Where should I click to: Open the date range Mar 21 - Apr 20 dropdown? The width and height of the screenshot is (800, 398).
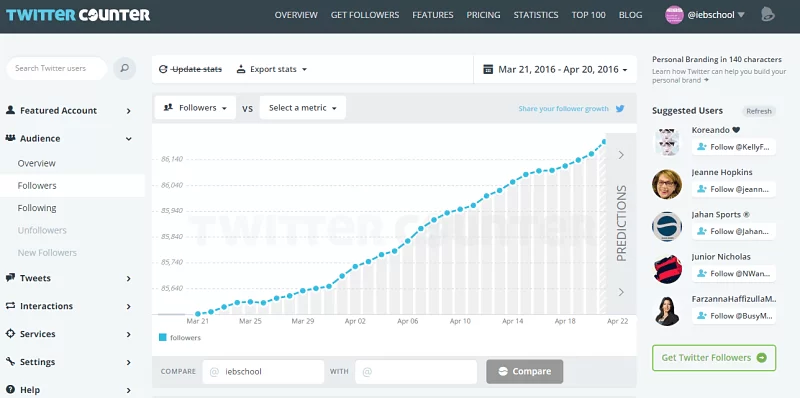[x=555, y=69]
